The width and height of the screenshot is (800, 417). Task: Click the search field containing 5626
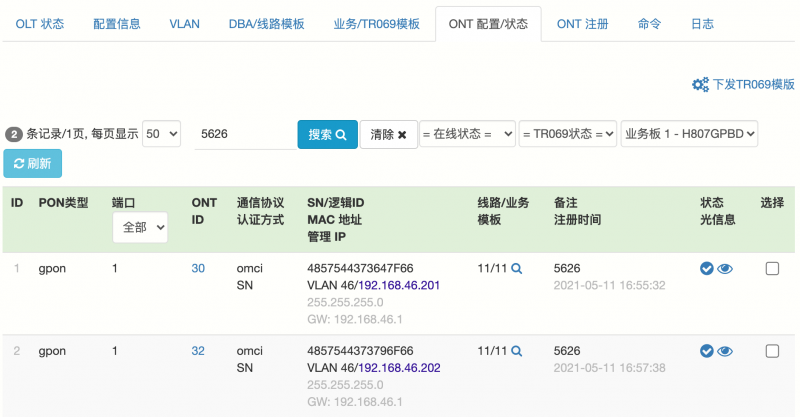(245, 134)
